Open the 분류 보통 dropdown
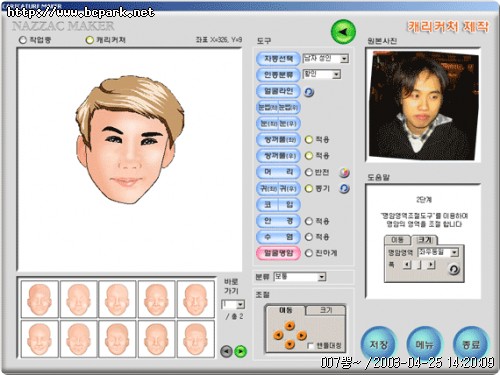Image resolution: width=500 pixels, height=375 pixels. click(299, 277)
